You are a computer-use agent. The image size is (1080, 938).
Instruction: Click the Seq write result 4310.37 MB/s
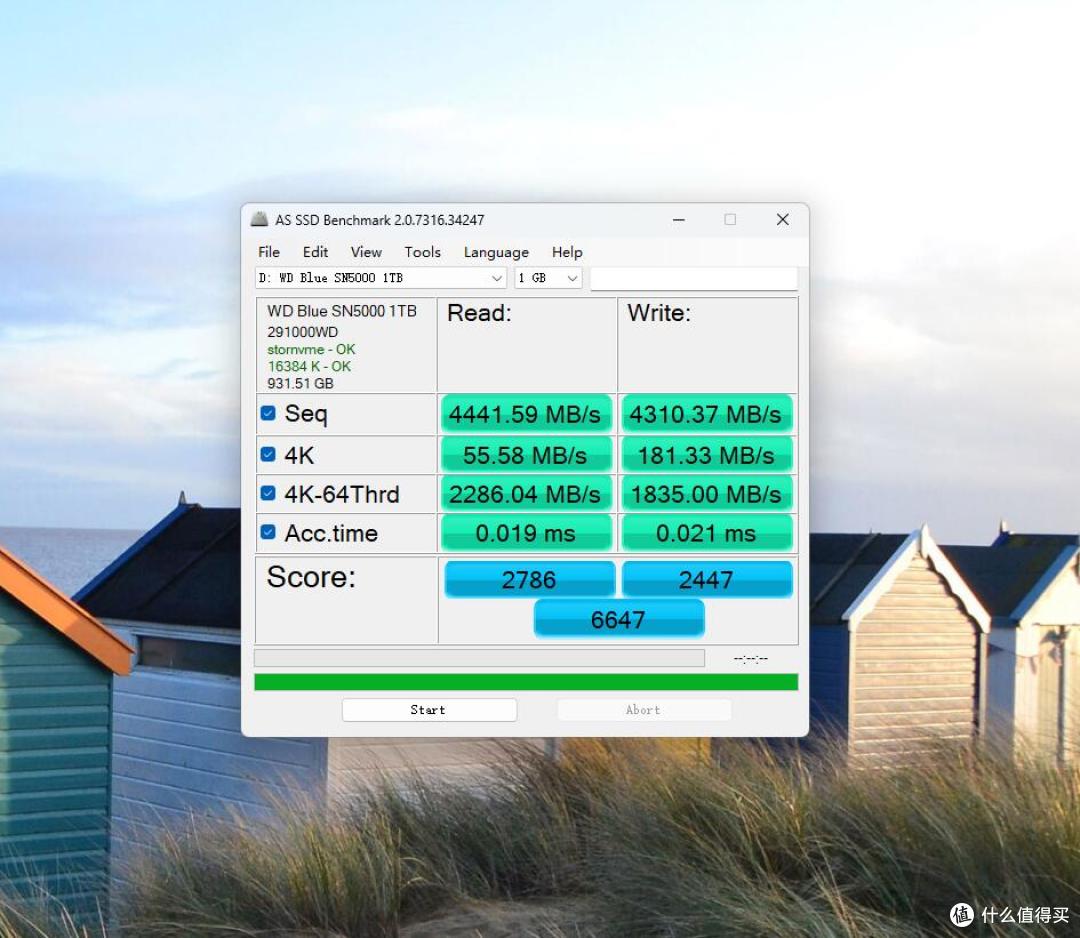click(x=706, y=414)
